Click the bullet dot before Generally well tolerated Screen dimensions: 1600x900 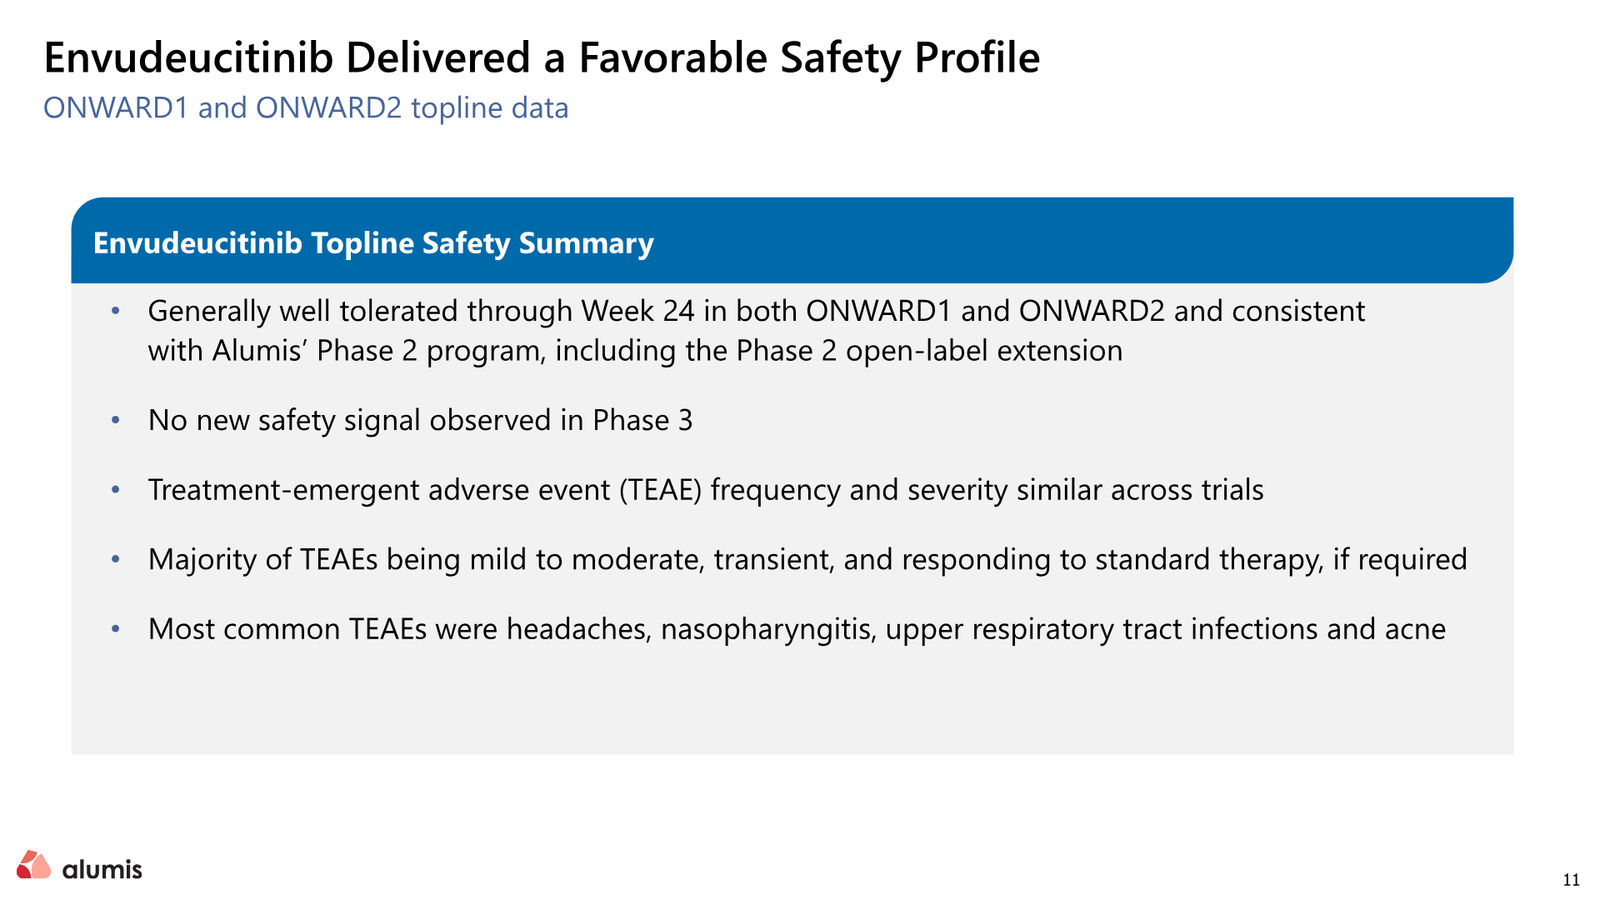pos(116,312)
